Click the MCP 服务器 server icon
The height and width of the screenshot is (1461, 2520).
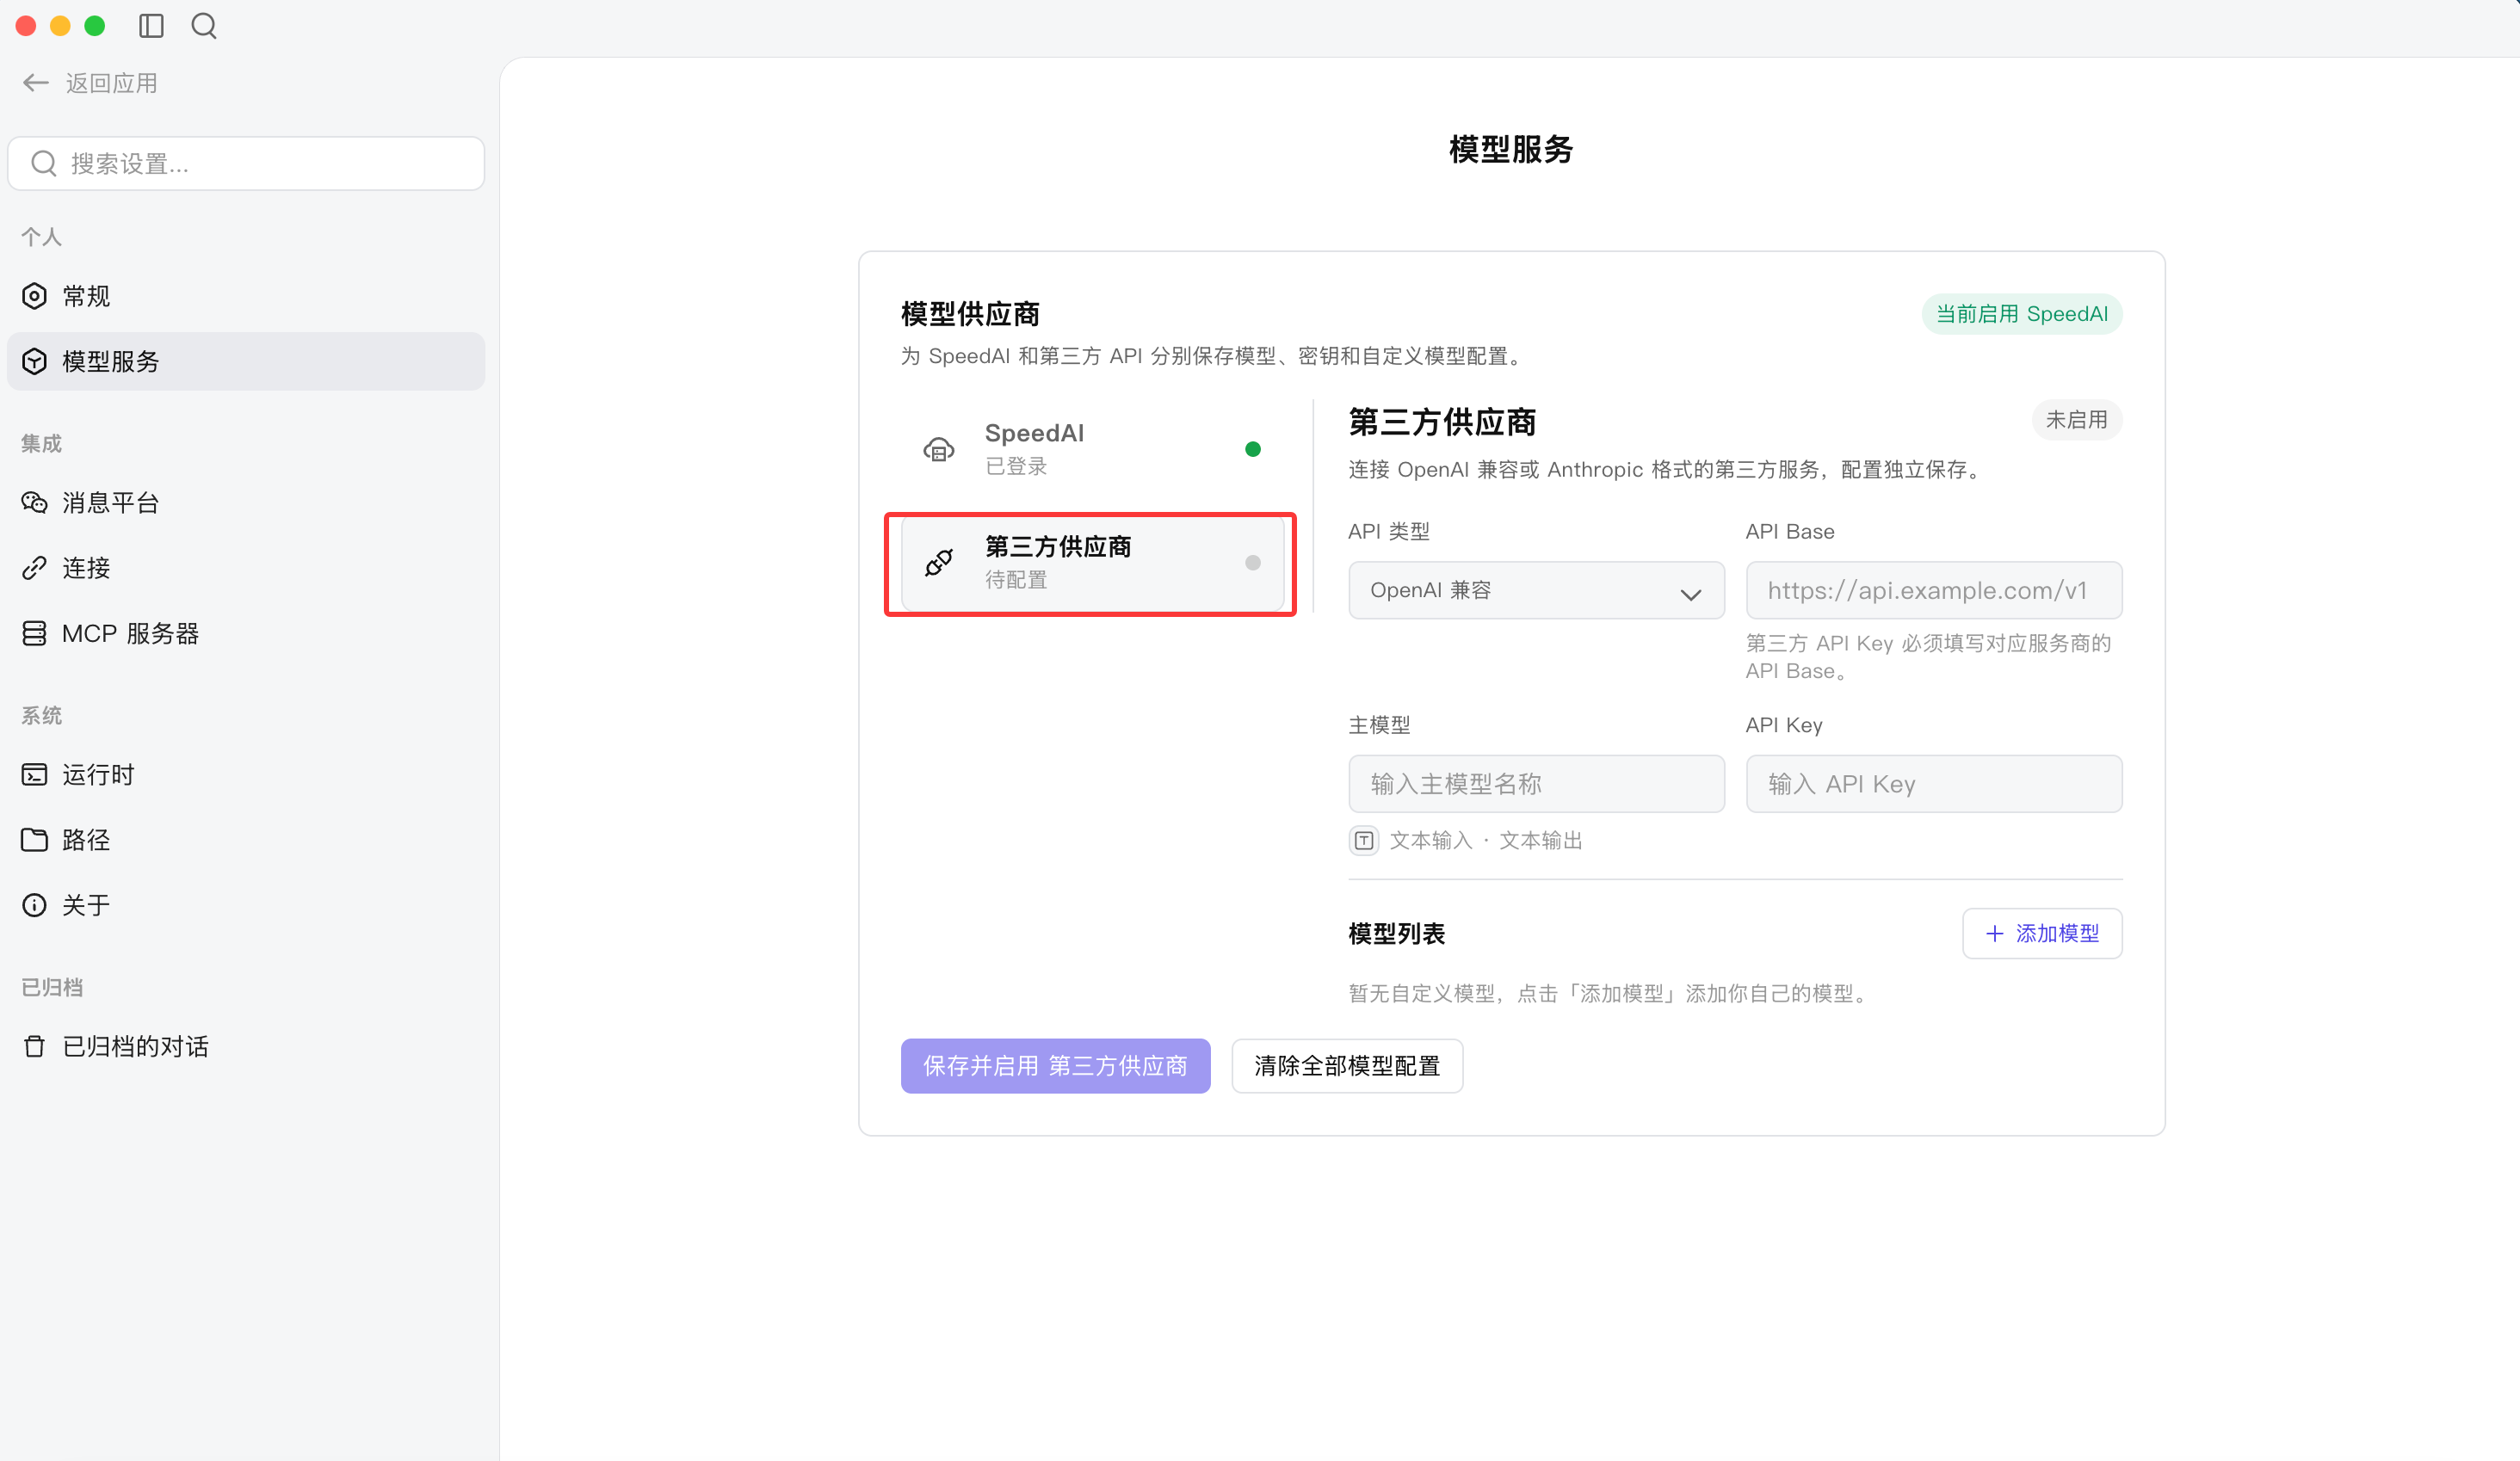[35, 633]
